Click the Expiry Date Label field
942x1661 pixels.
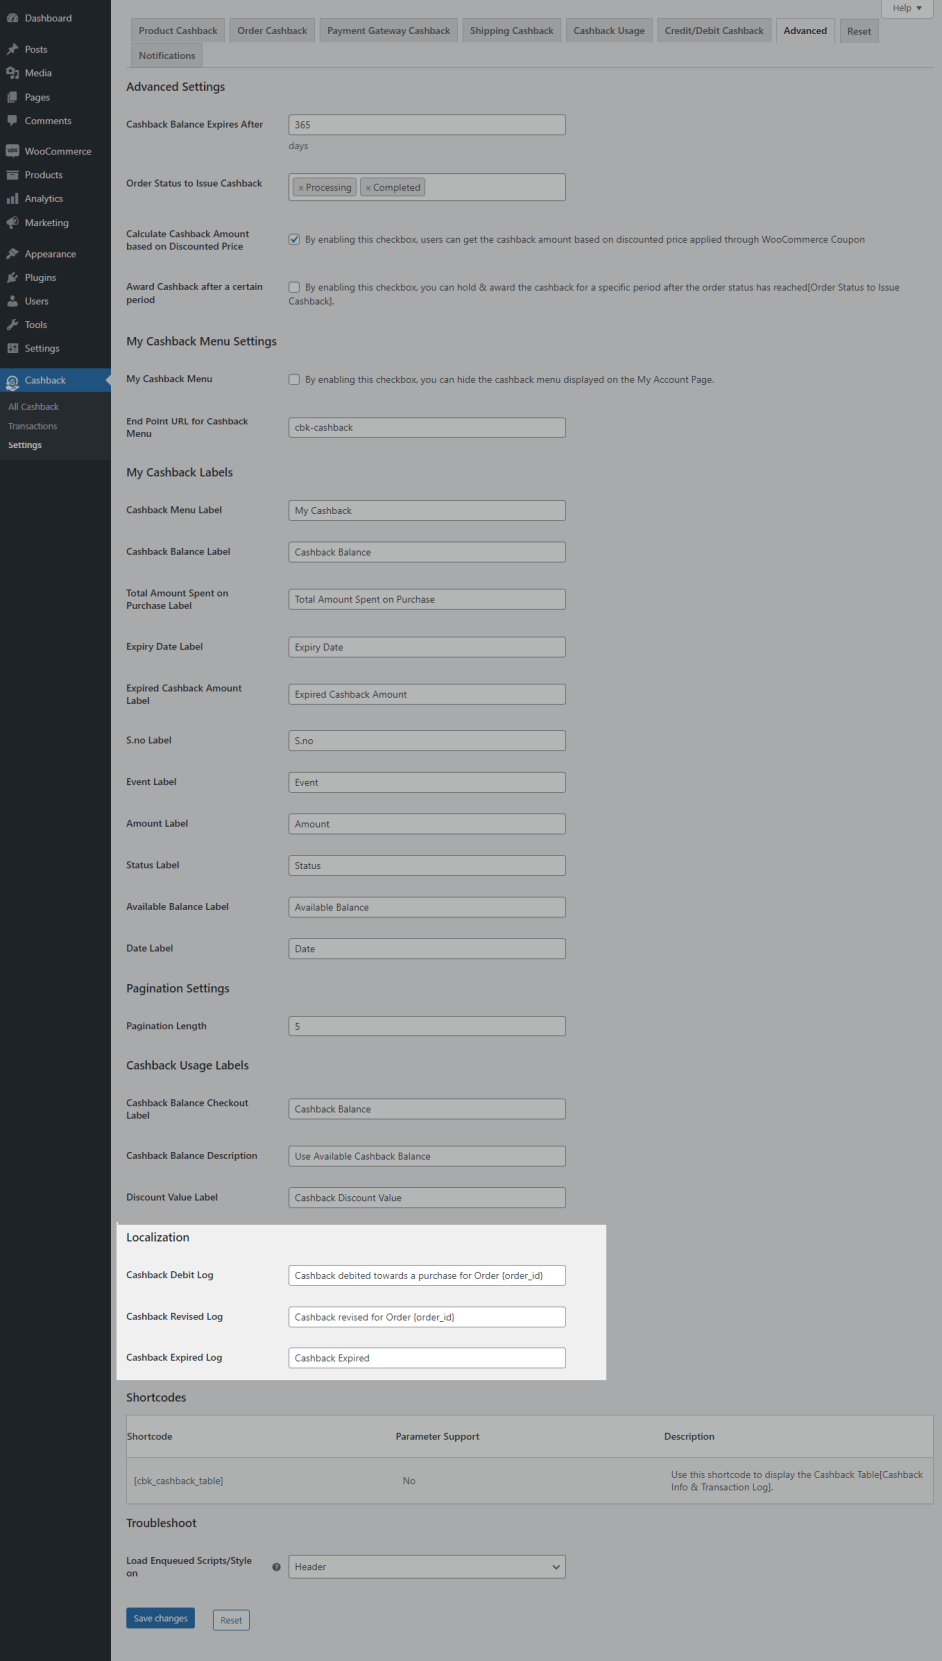(x=427, y=647)
